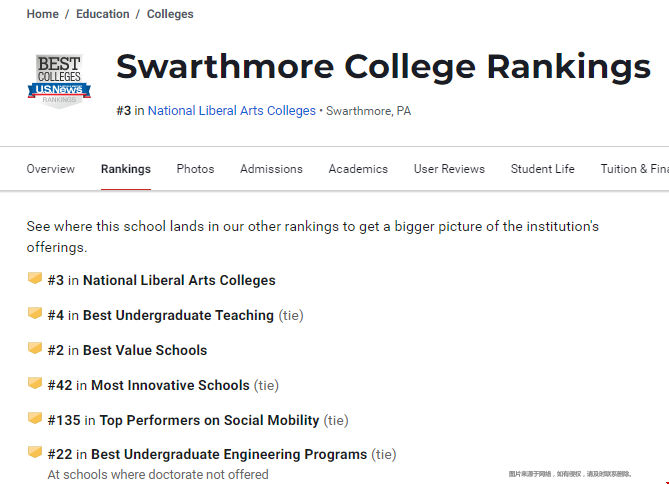669x484 pixels.
Task: Click badge icon beside Top Performers on Social Mobility
Action: (35, 419)
